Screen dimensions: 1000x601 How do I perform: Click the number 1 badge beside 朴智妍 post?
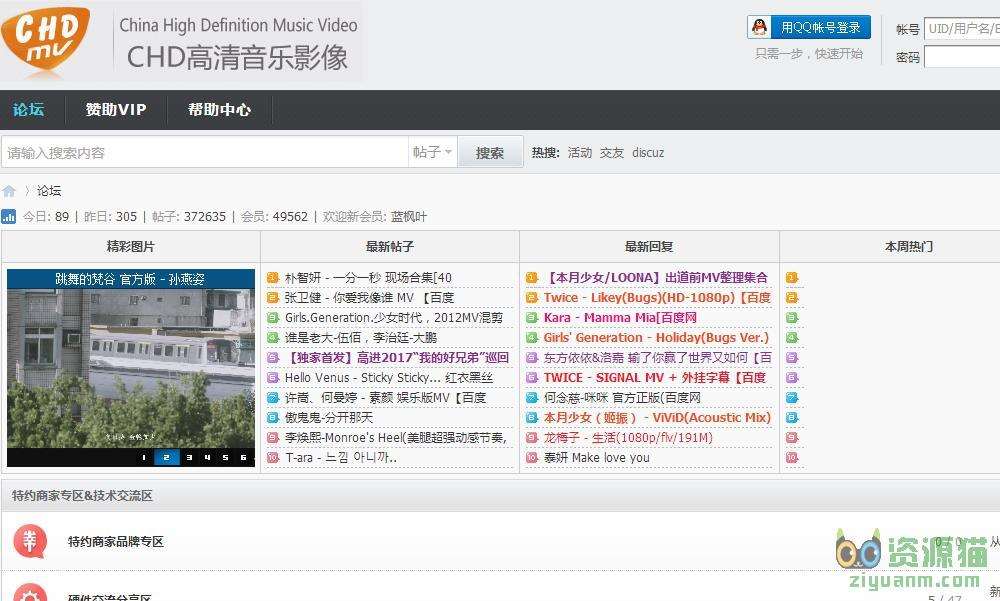(273, 278)
